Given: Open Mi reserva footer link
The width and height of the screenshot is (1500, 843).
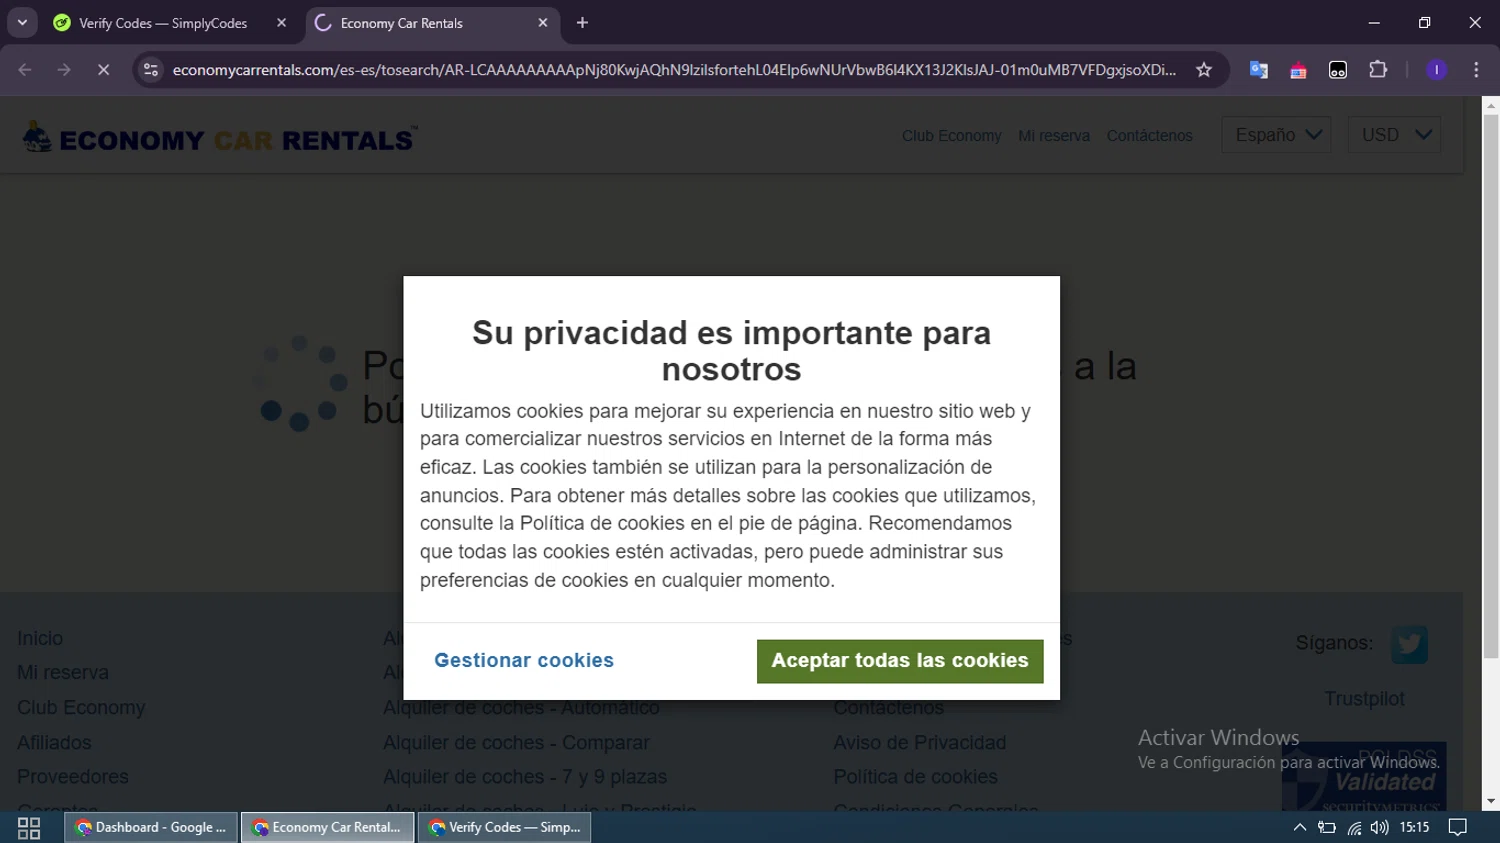Looking at the screenshot, I should tap(63, 673).
